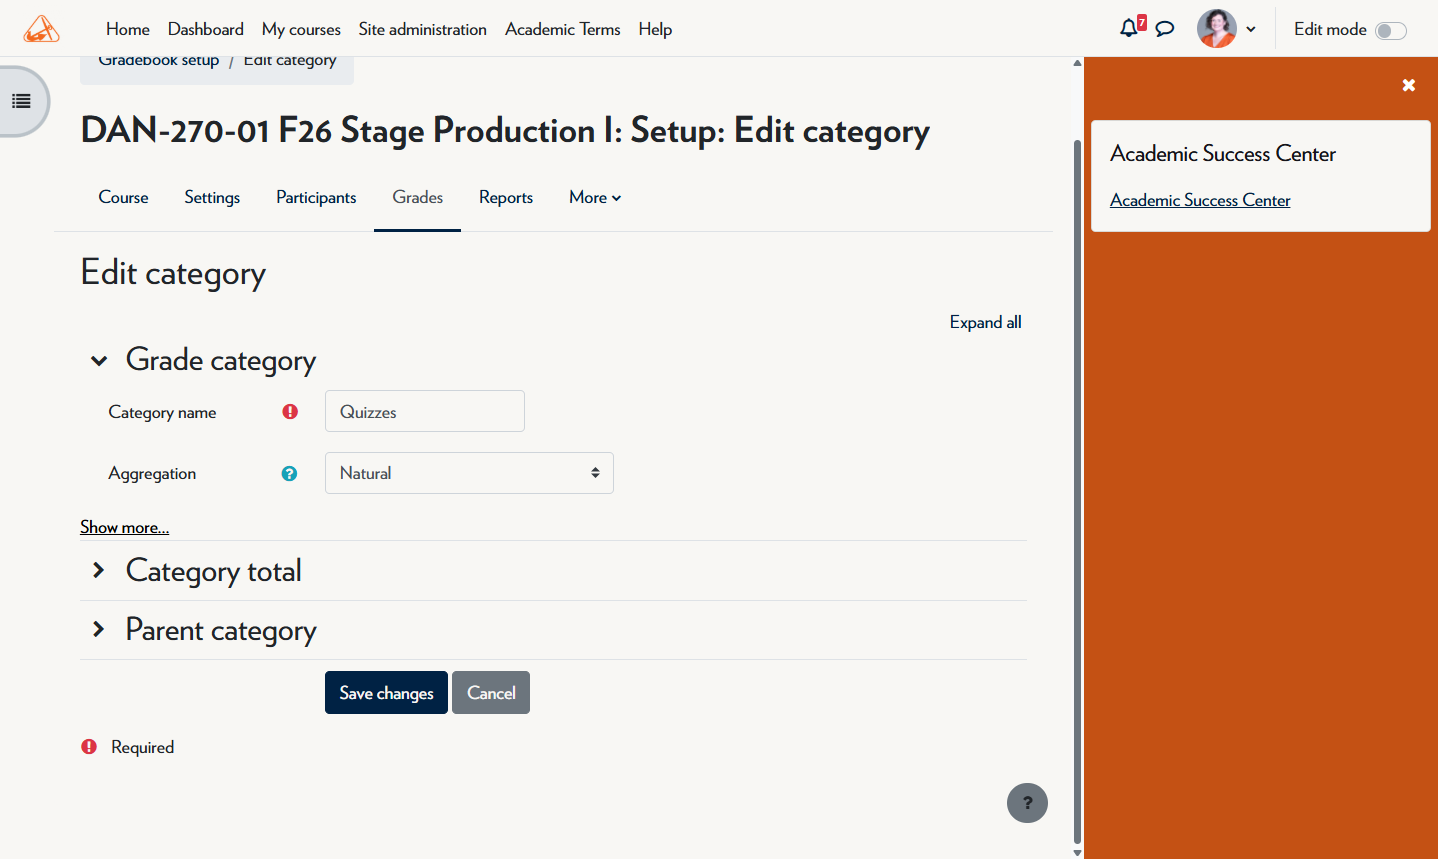This screenshot has height=859, width=1438.
Task: Open the user menu dropdown arrow
Action: (1251, 29)
